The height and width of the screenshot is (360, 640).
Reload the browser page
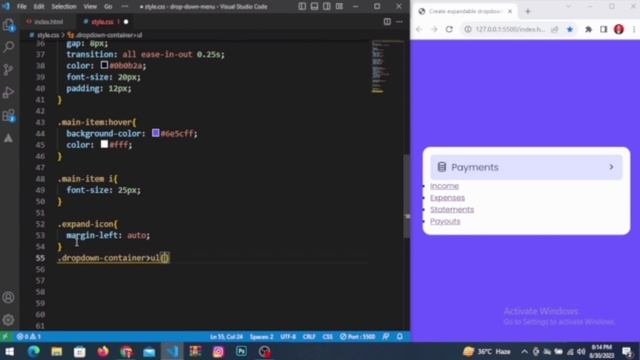pos(449,29)
